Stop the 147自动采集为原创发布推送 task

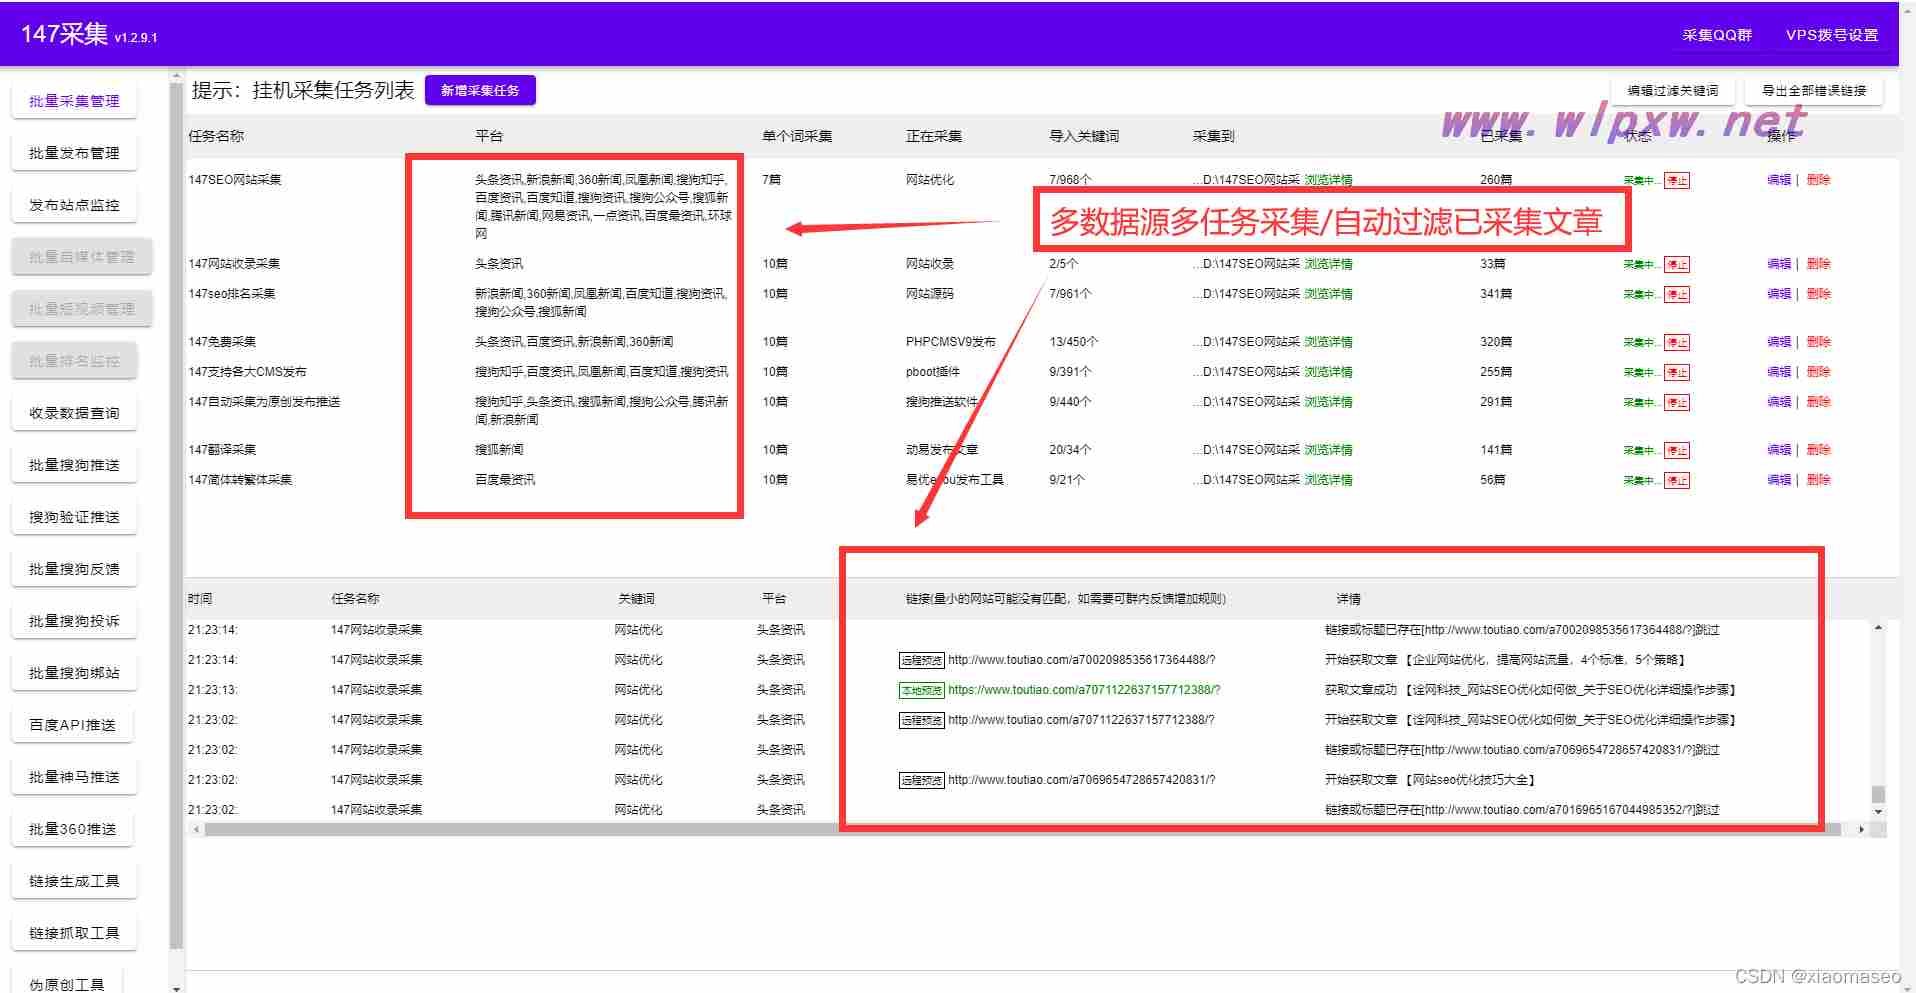1677,403
